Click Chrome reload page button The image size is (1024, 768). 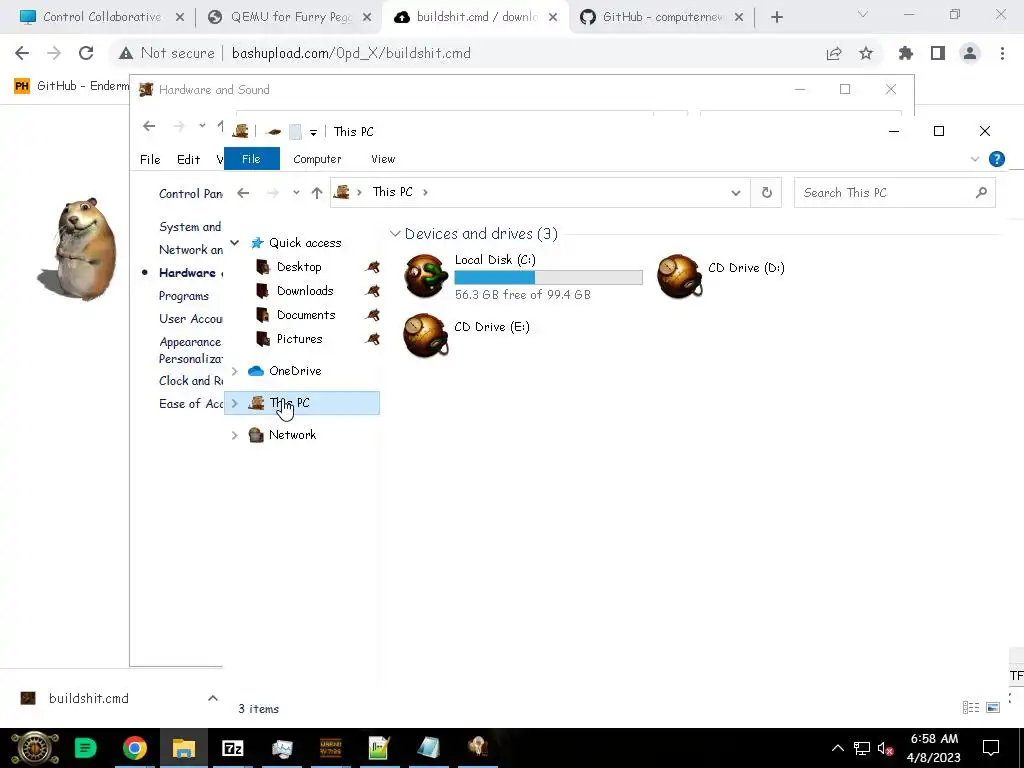click(x=86, y=53)
